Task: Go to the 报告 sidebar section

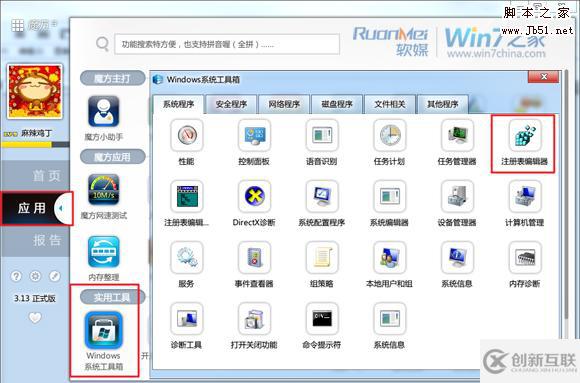Action: 35,241
